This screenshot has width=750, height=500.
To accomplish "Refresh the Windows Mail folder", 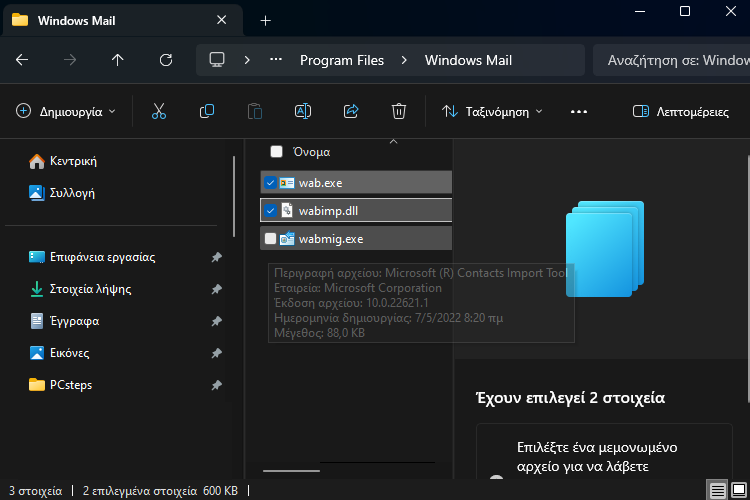I will tap(166, 60).
